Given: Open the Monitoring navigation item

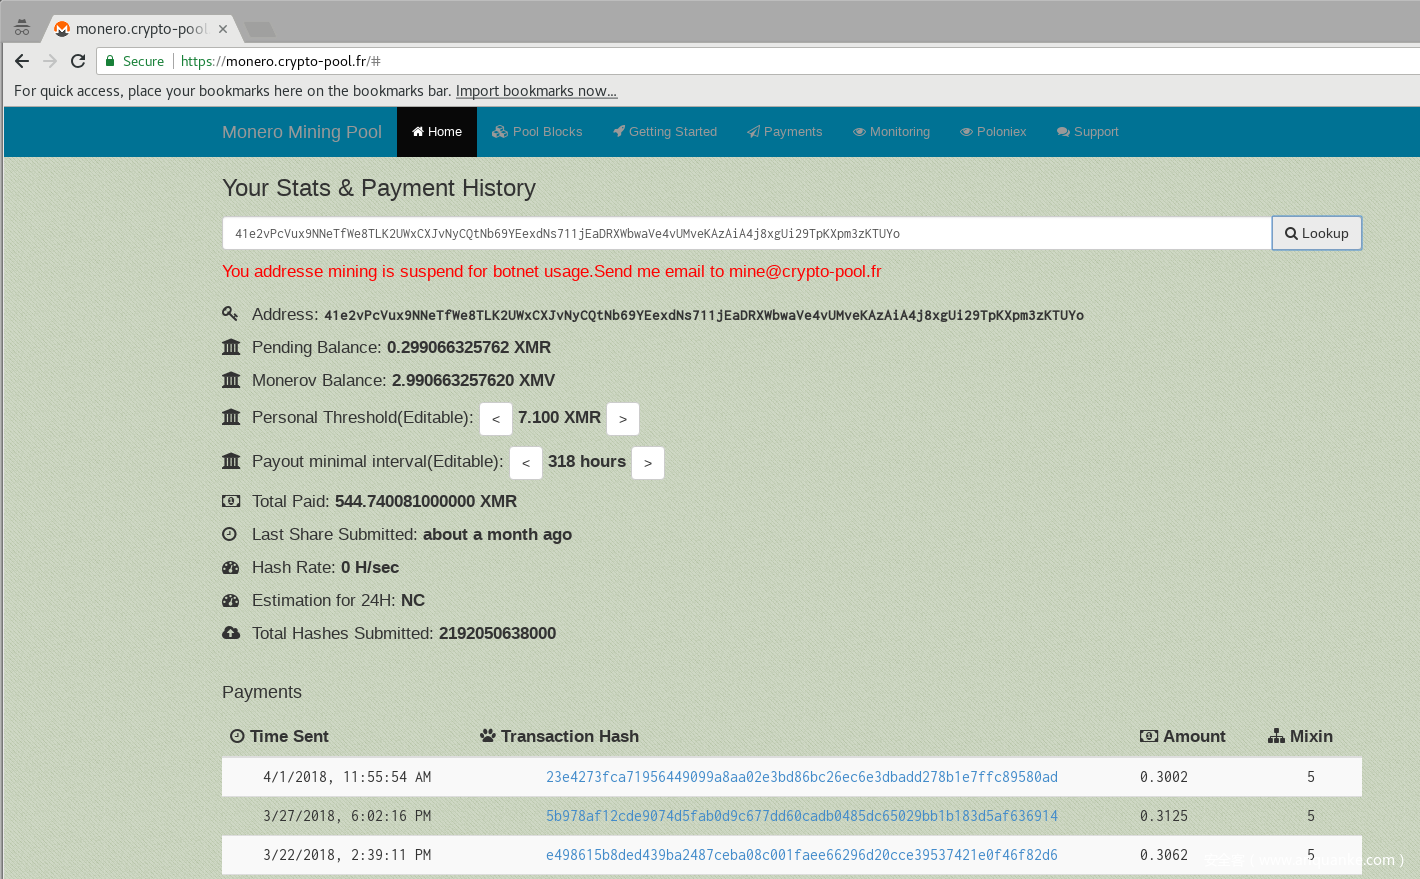Looking at the screenshot, I should [891, 132].
